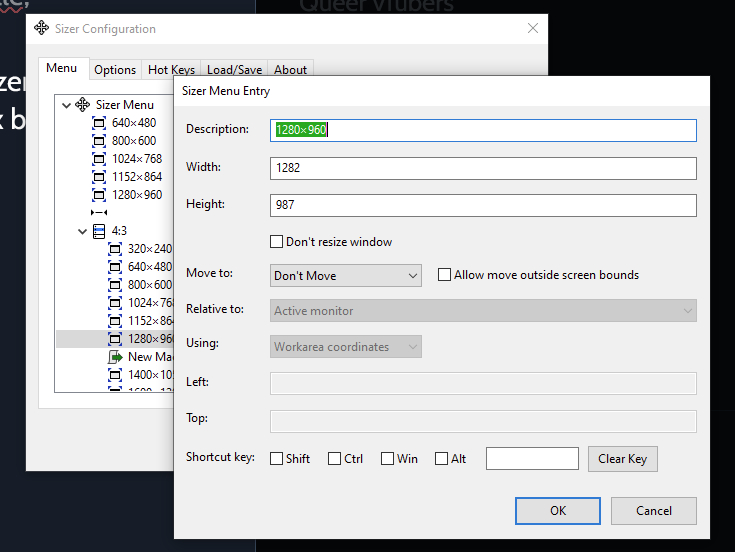Select the New Macro green arrow icon
This screenshot has width=735, height=552.
tap(115, 357)
